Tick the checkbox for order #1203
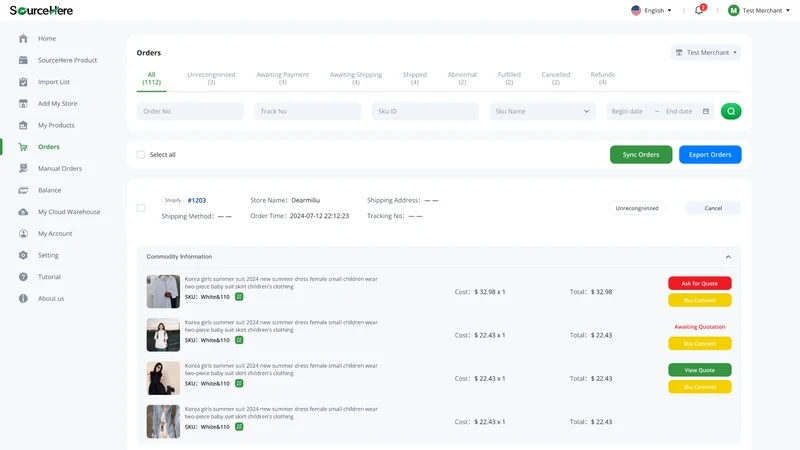The width and height of the screenshot is (800, 450). coord(141,208)
